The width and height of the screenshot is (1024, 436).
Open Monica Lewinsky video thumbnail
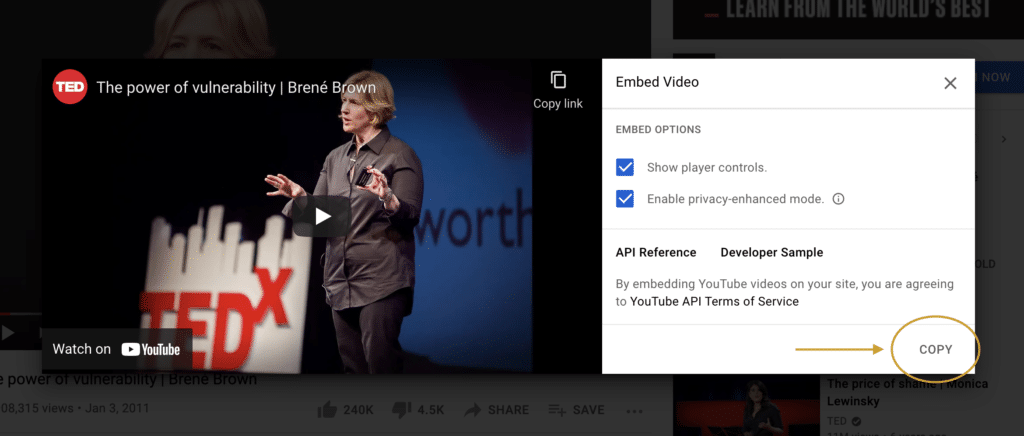click(746, 405)
